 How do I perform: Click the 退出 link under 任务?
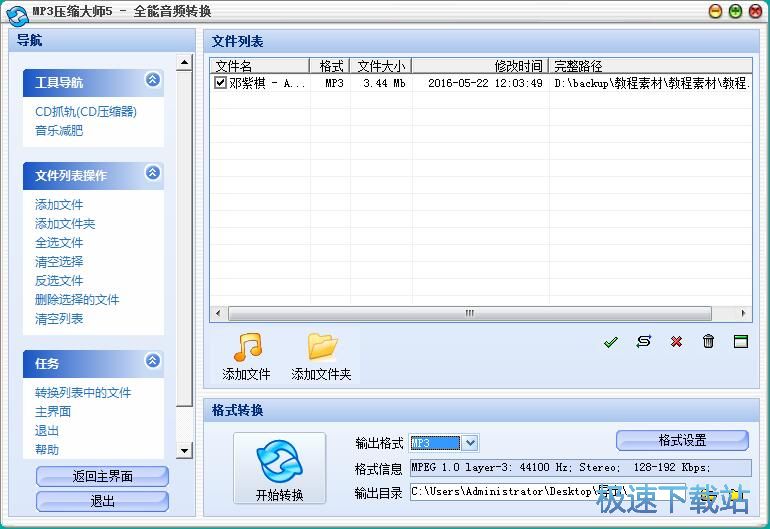(47, 431)
